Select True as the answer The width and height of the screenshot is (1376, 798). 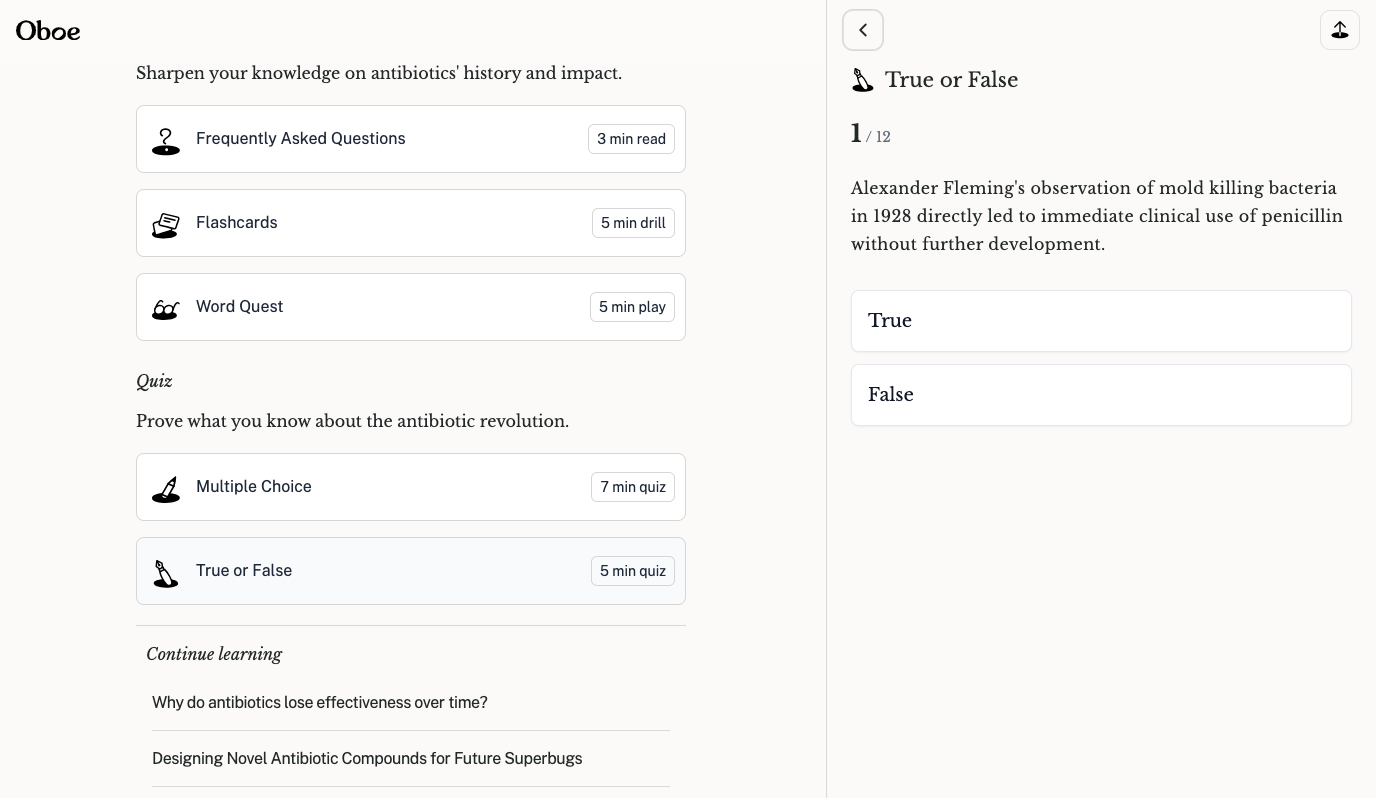pos(1100,321)
